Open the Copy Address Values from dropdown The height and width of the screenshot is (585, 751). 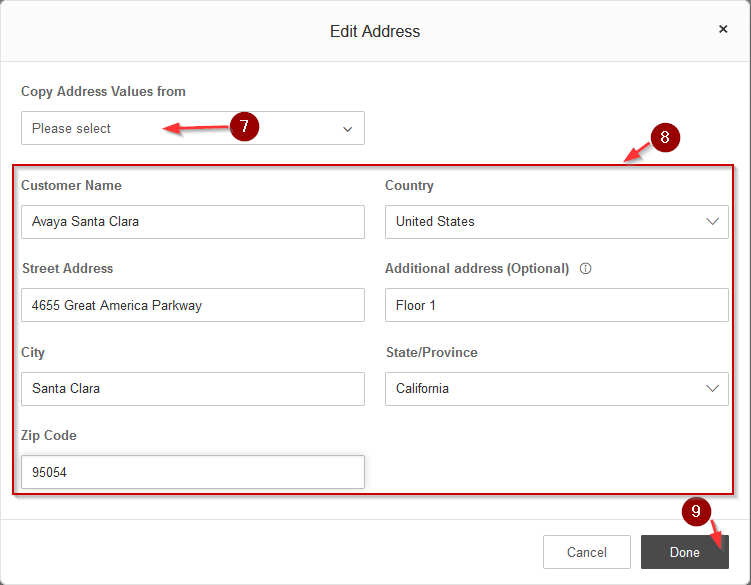pyautogui.click(x=193, y=128)
